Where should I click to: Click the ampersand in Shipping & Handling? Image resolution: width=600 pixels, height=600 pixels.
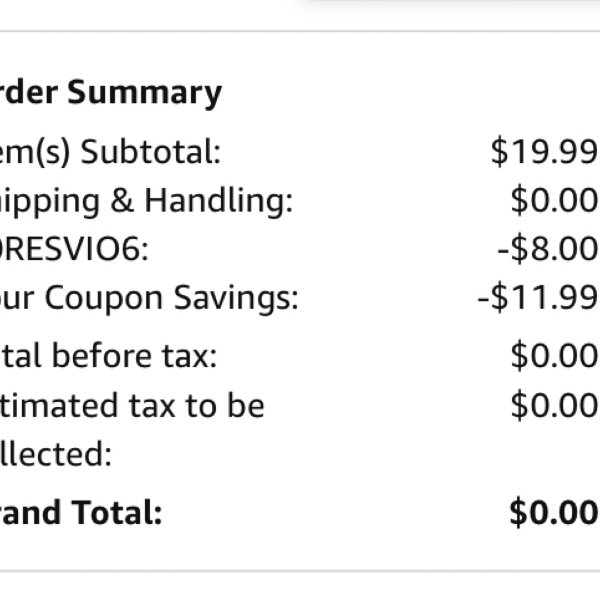122,201
